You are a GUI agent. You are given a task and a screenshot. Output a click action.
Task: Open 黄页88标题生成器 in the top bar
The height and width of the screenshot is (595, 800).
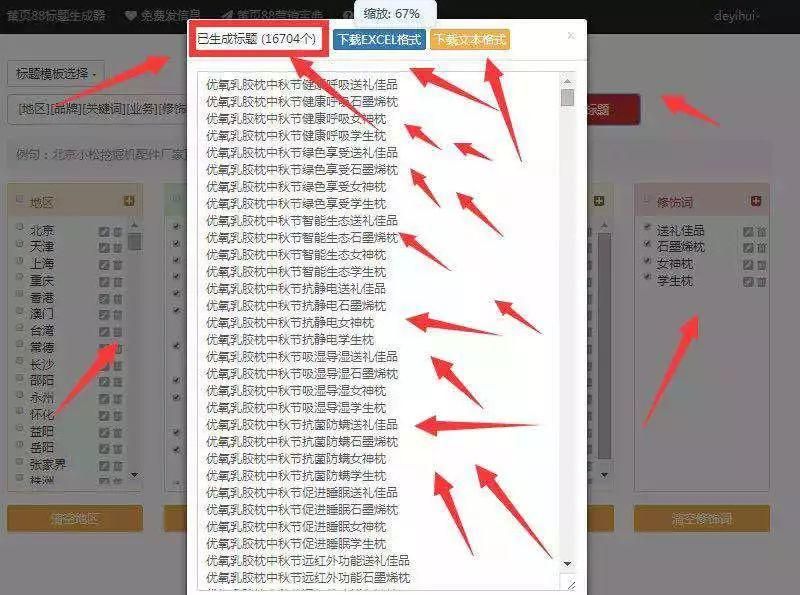(56, 16)
